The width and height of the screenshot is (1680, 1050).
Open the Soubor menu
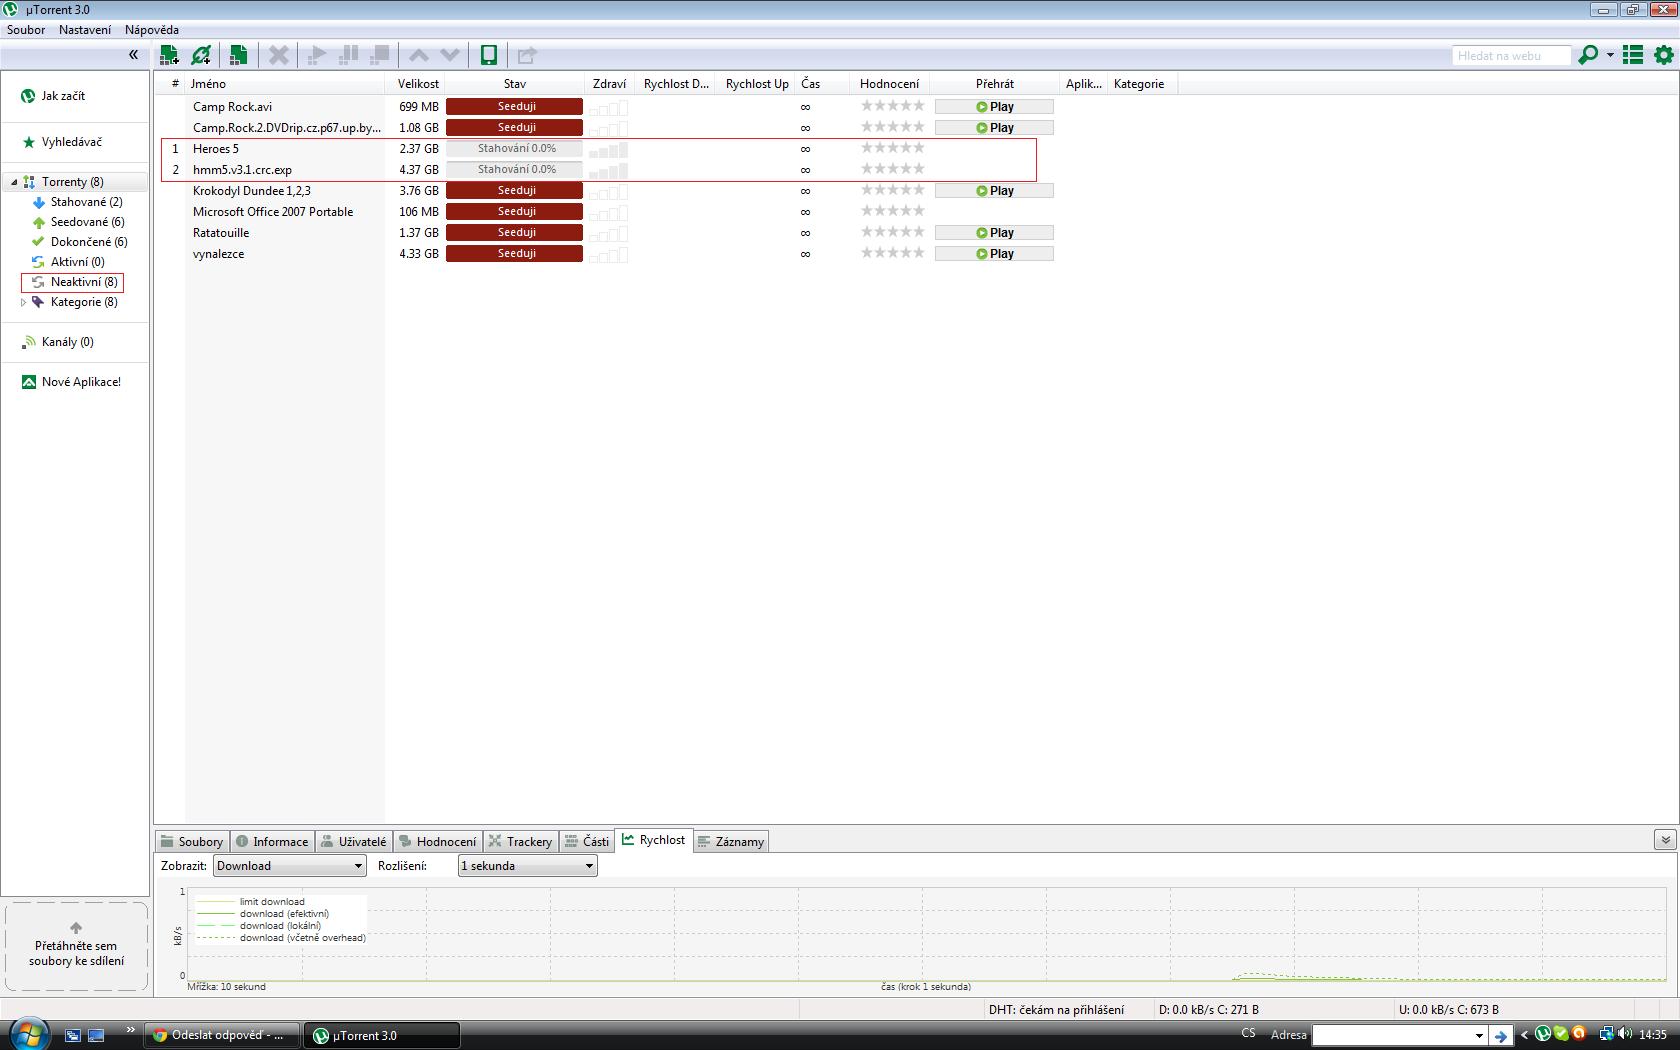coord(26,30)
